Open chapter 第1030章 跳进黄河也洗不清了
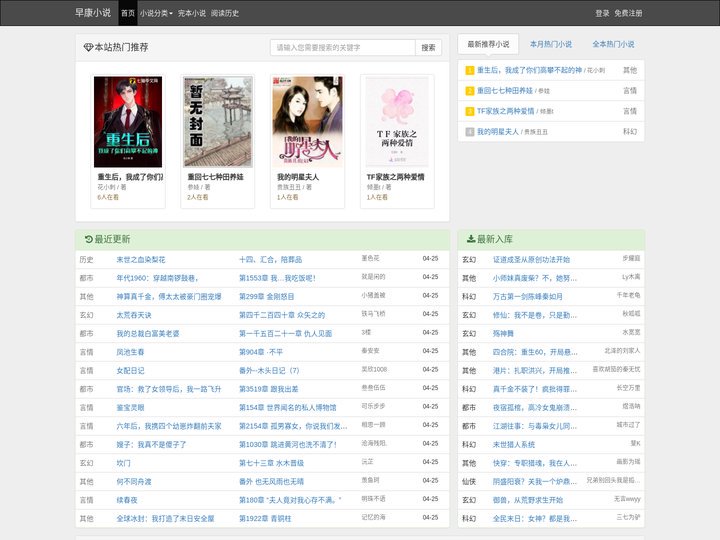The image size is (720, 540). (x=288, y=444)
